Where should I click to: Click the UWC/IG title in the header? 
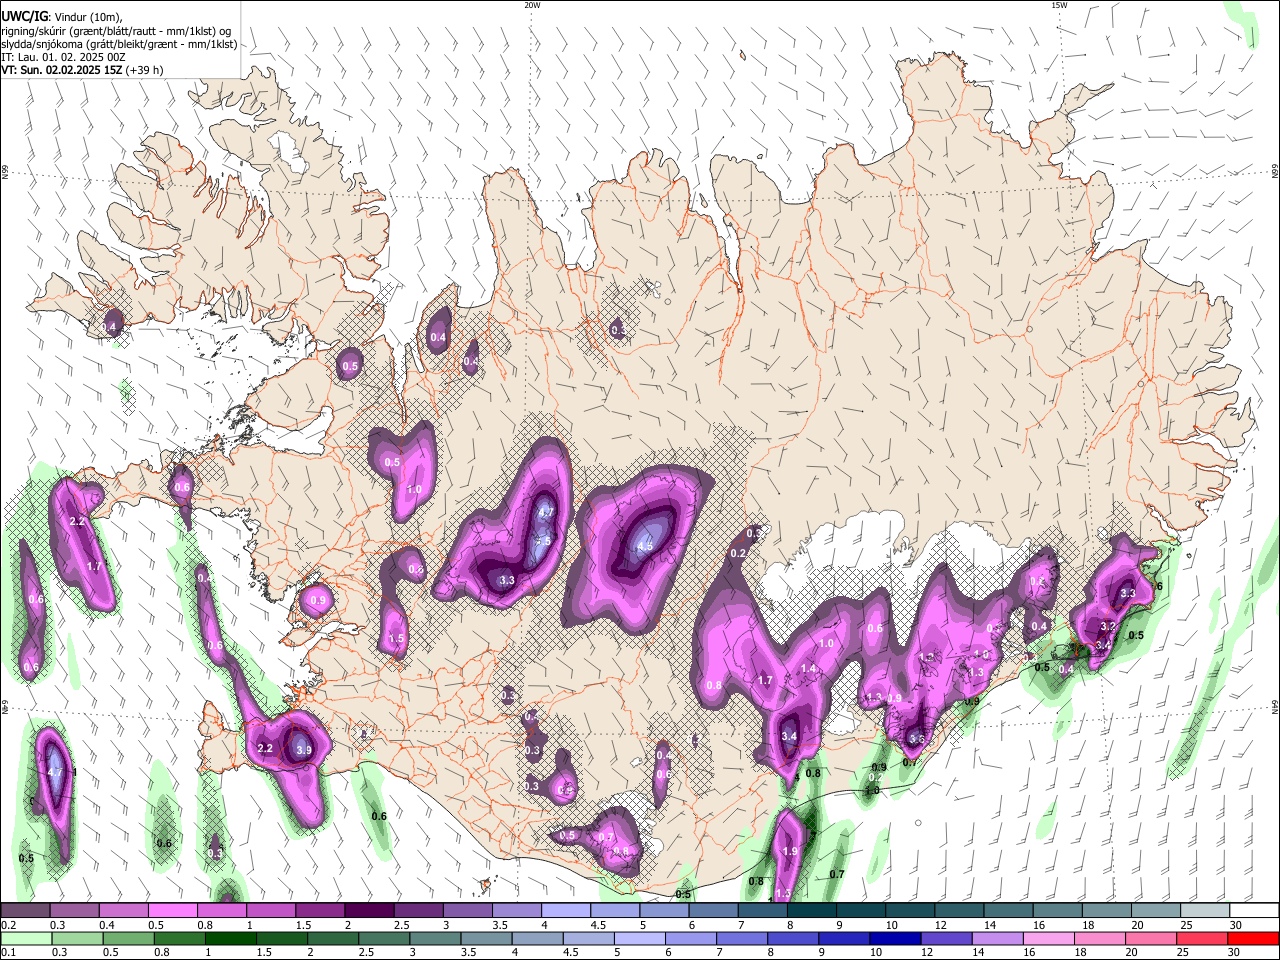coord(23,16)
